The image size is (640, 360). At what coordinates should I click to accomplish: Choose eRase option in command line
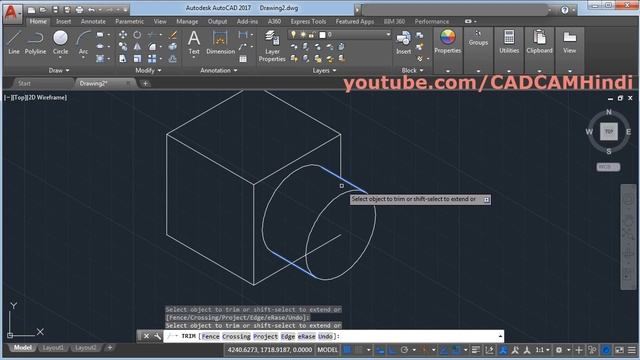[x=306, y=336]
